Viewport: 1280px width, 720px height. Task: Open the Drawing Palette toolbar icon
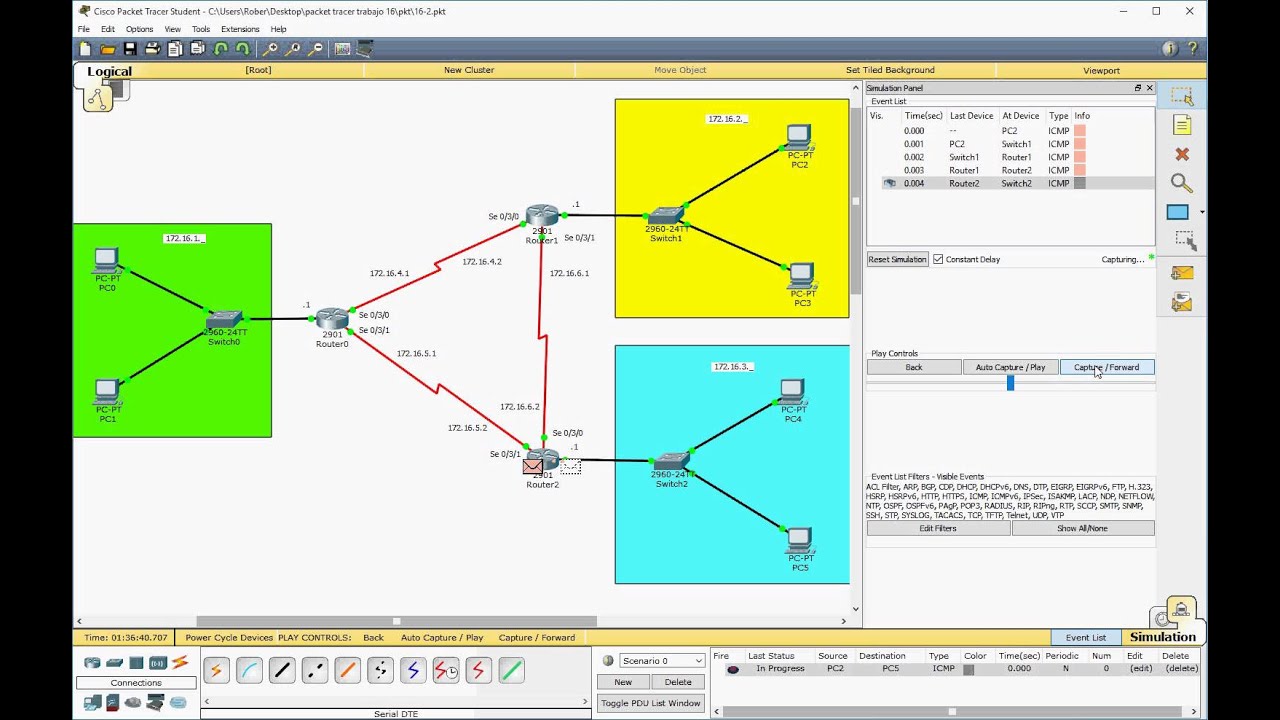point(342,49)
